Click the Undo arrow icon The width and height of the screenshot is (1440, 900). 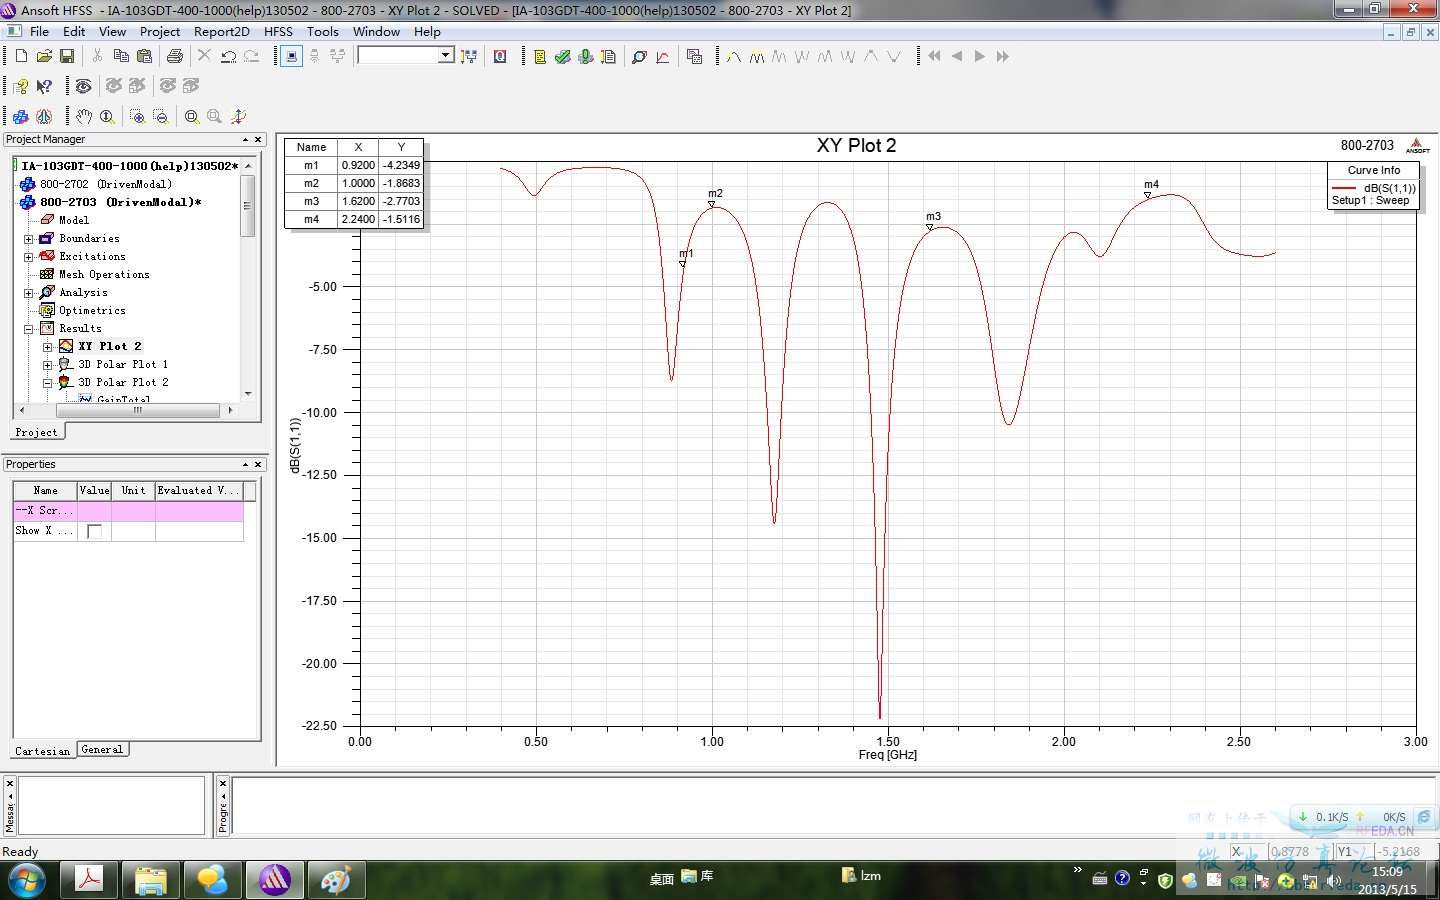[228, 56]
